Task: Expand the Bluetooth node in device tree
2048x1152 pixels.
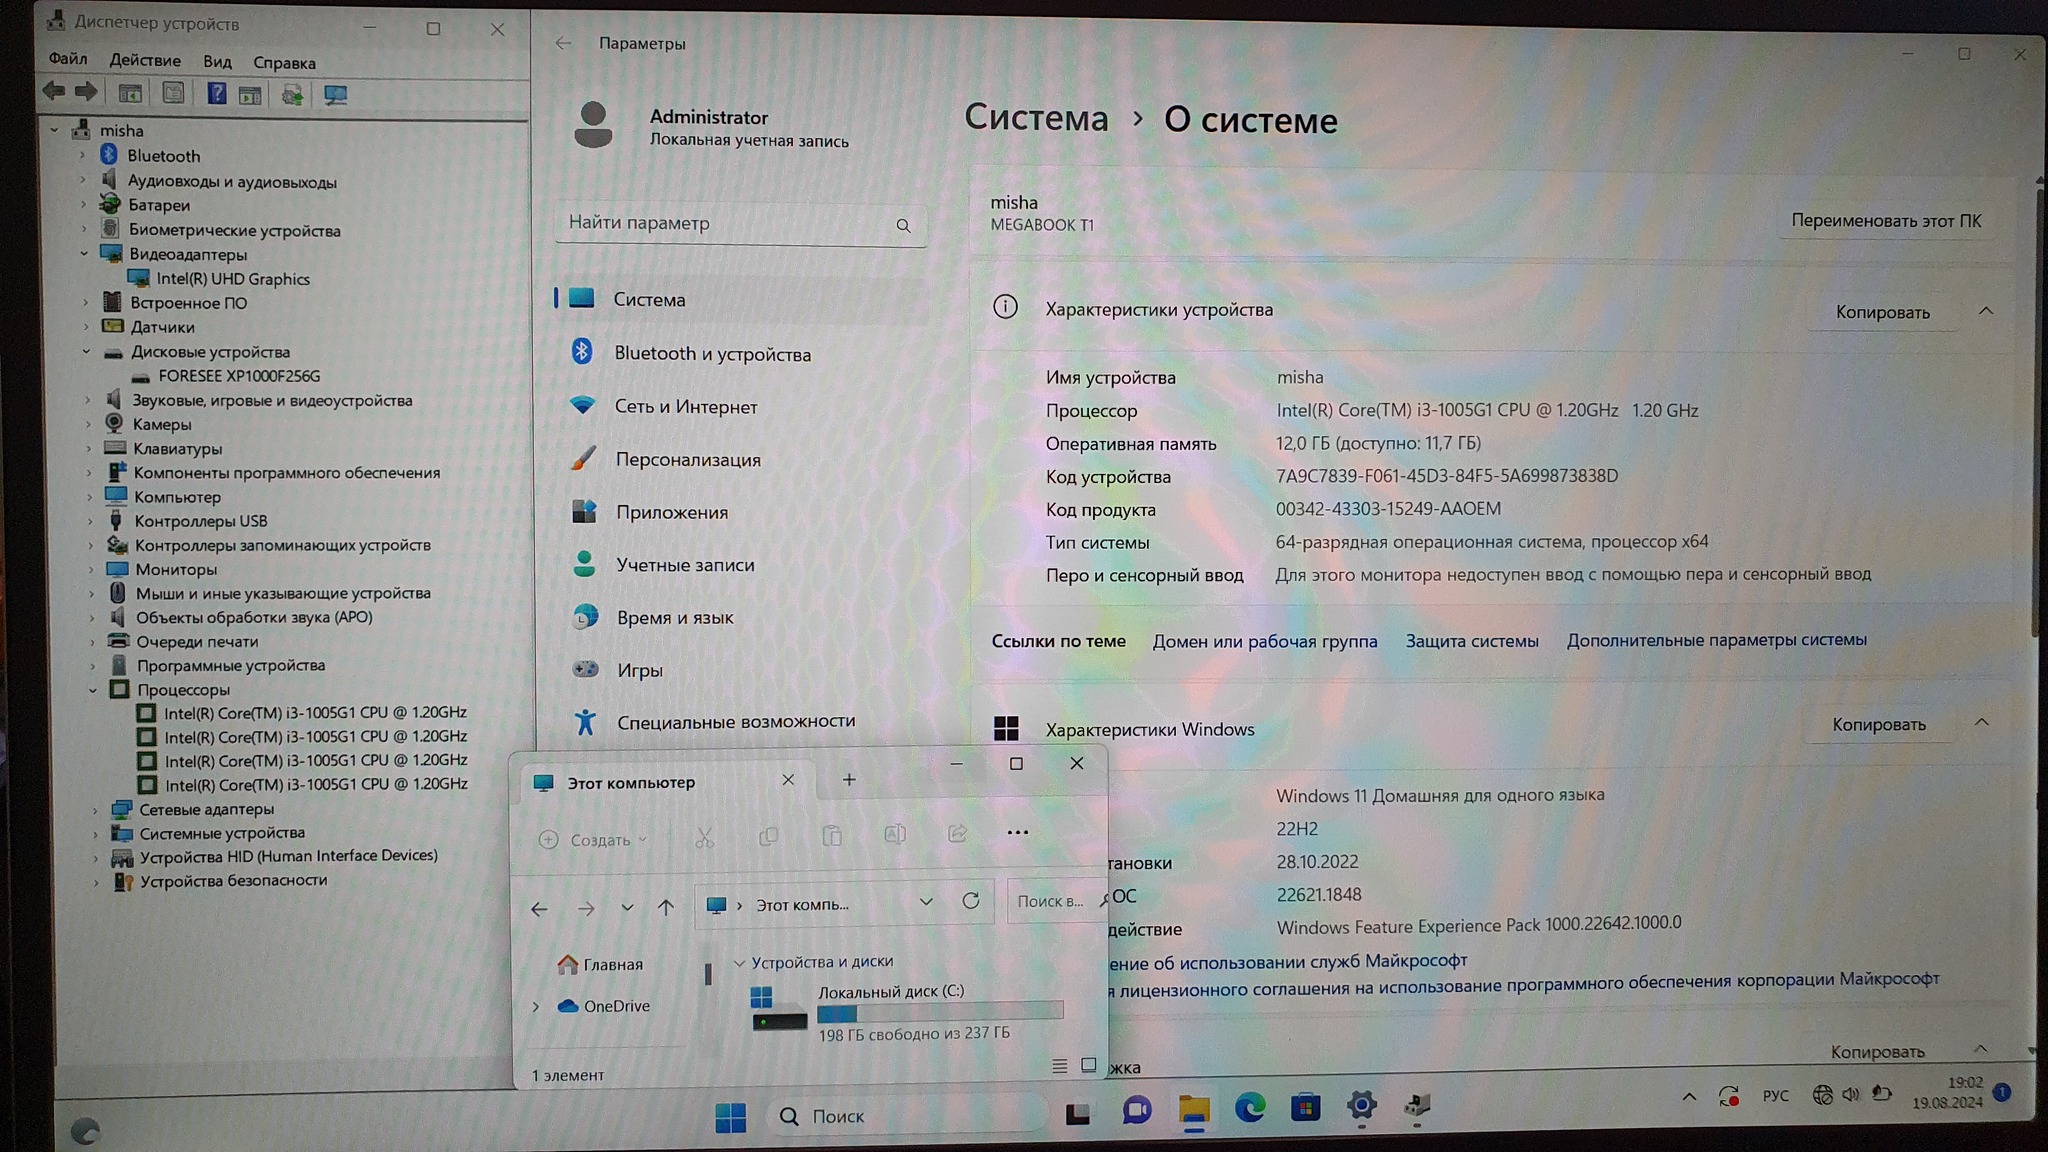Action: [x=83, y=156]
